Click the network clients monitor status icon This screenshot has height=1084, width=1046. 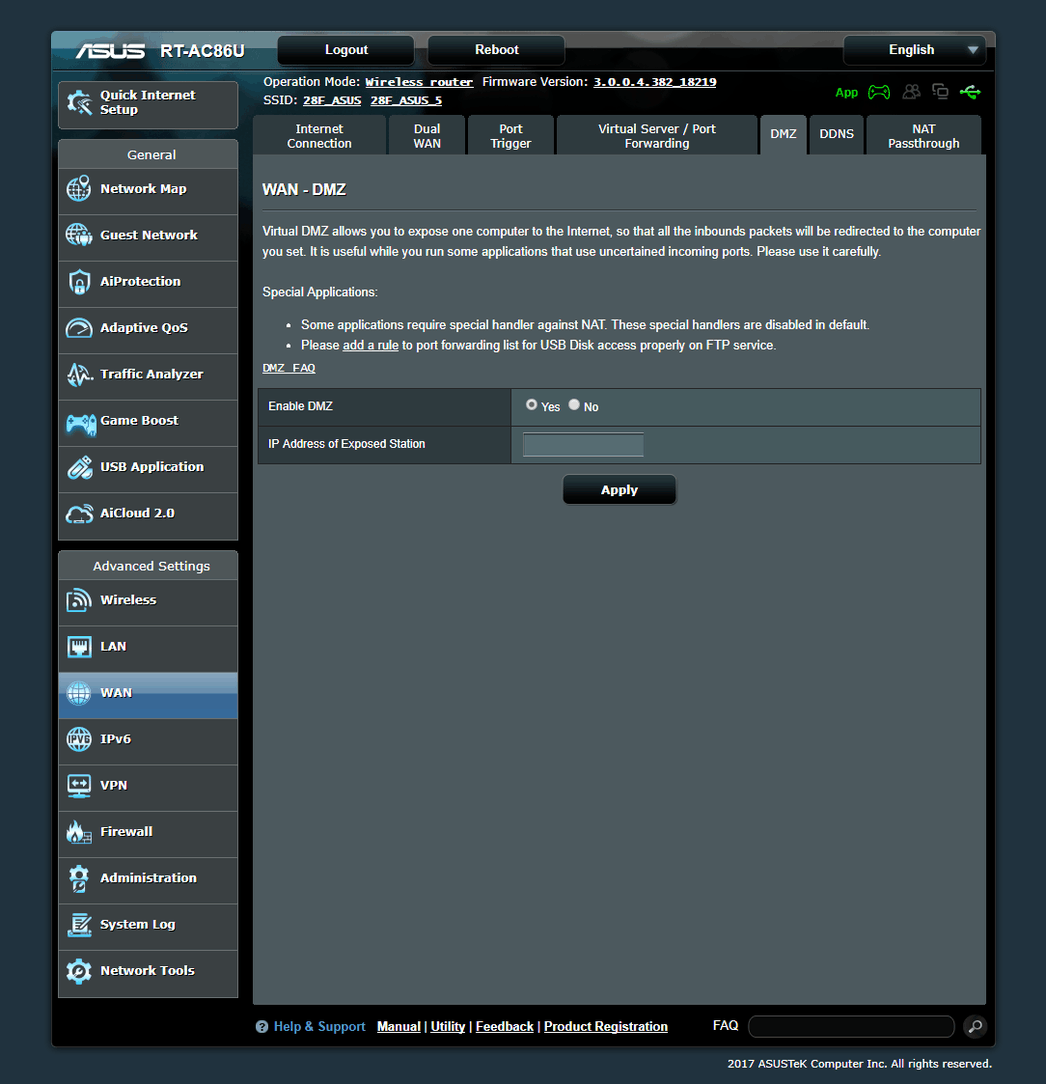point(940,91)
